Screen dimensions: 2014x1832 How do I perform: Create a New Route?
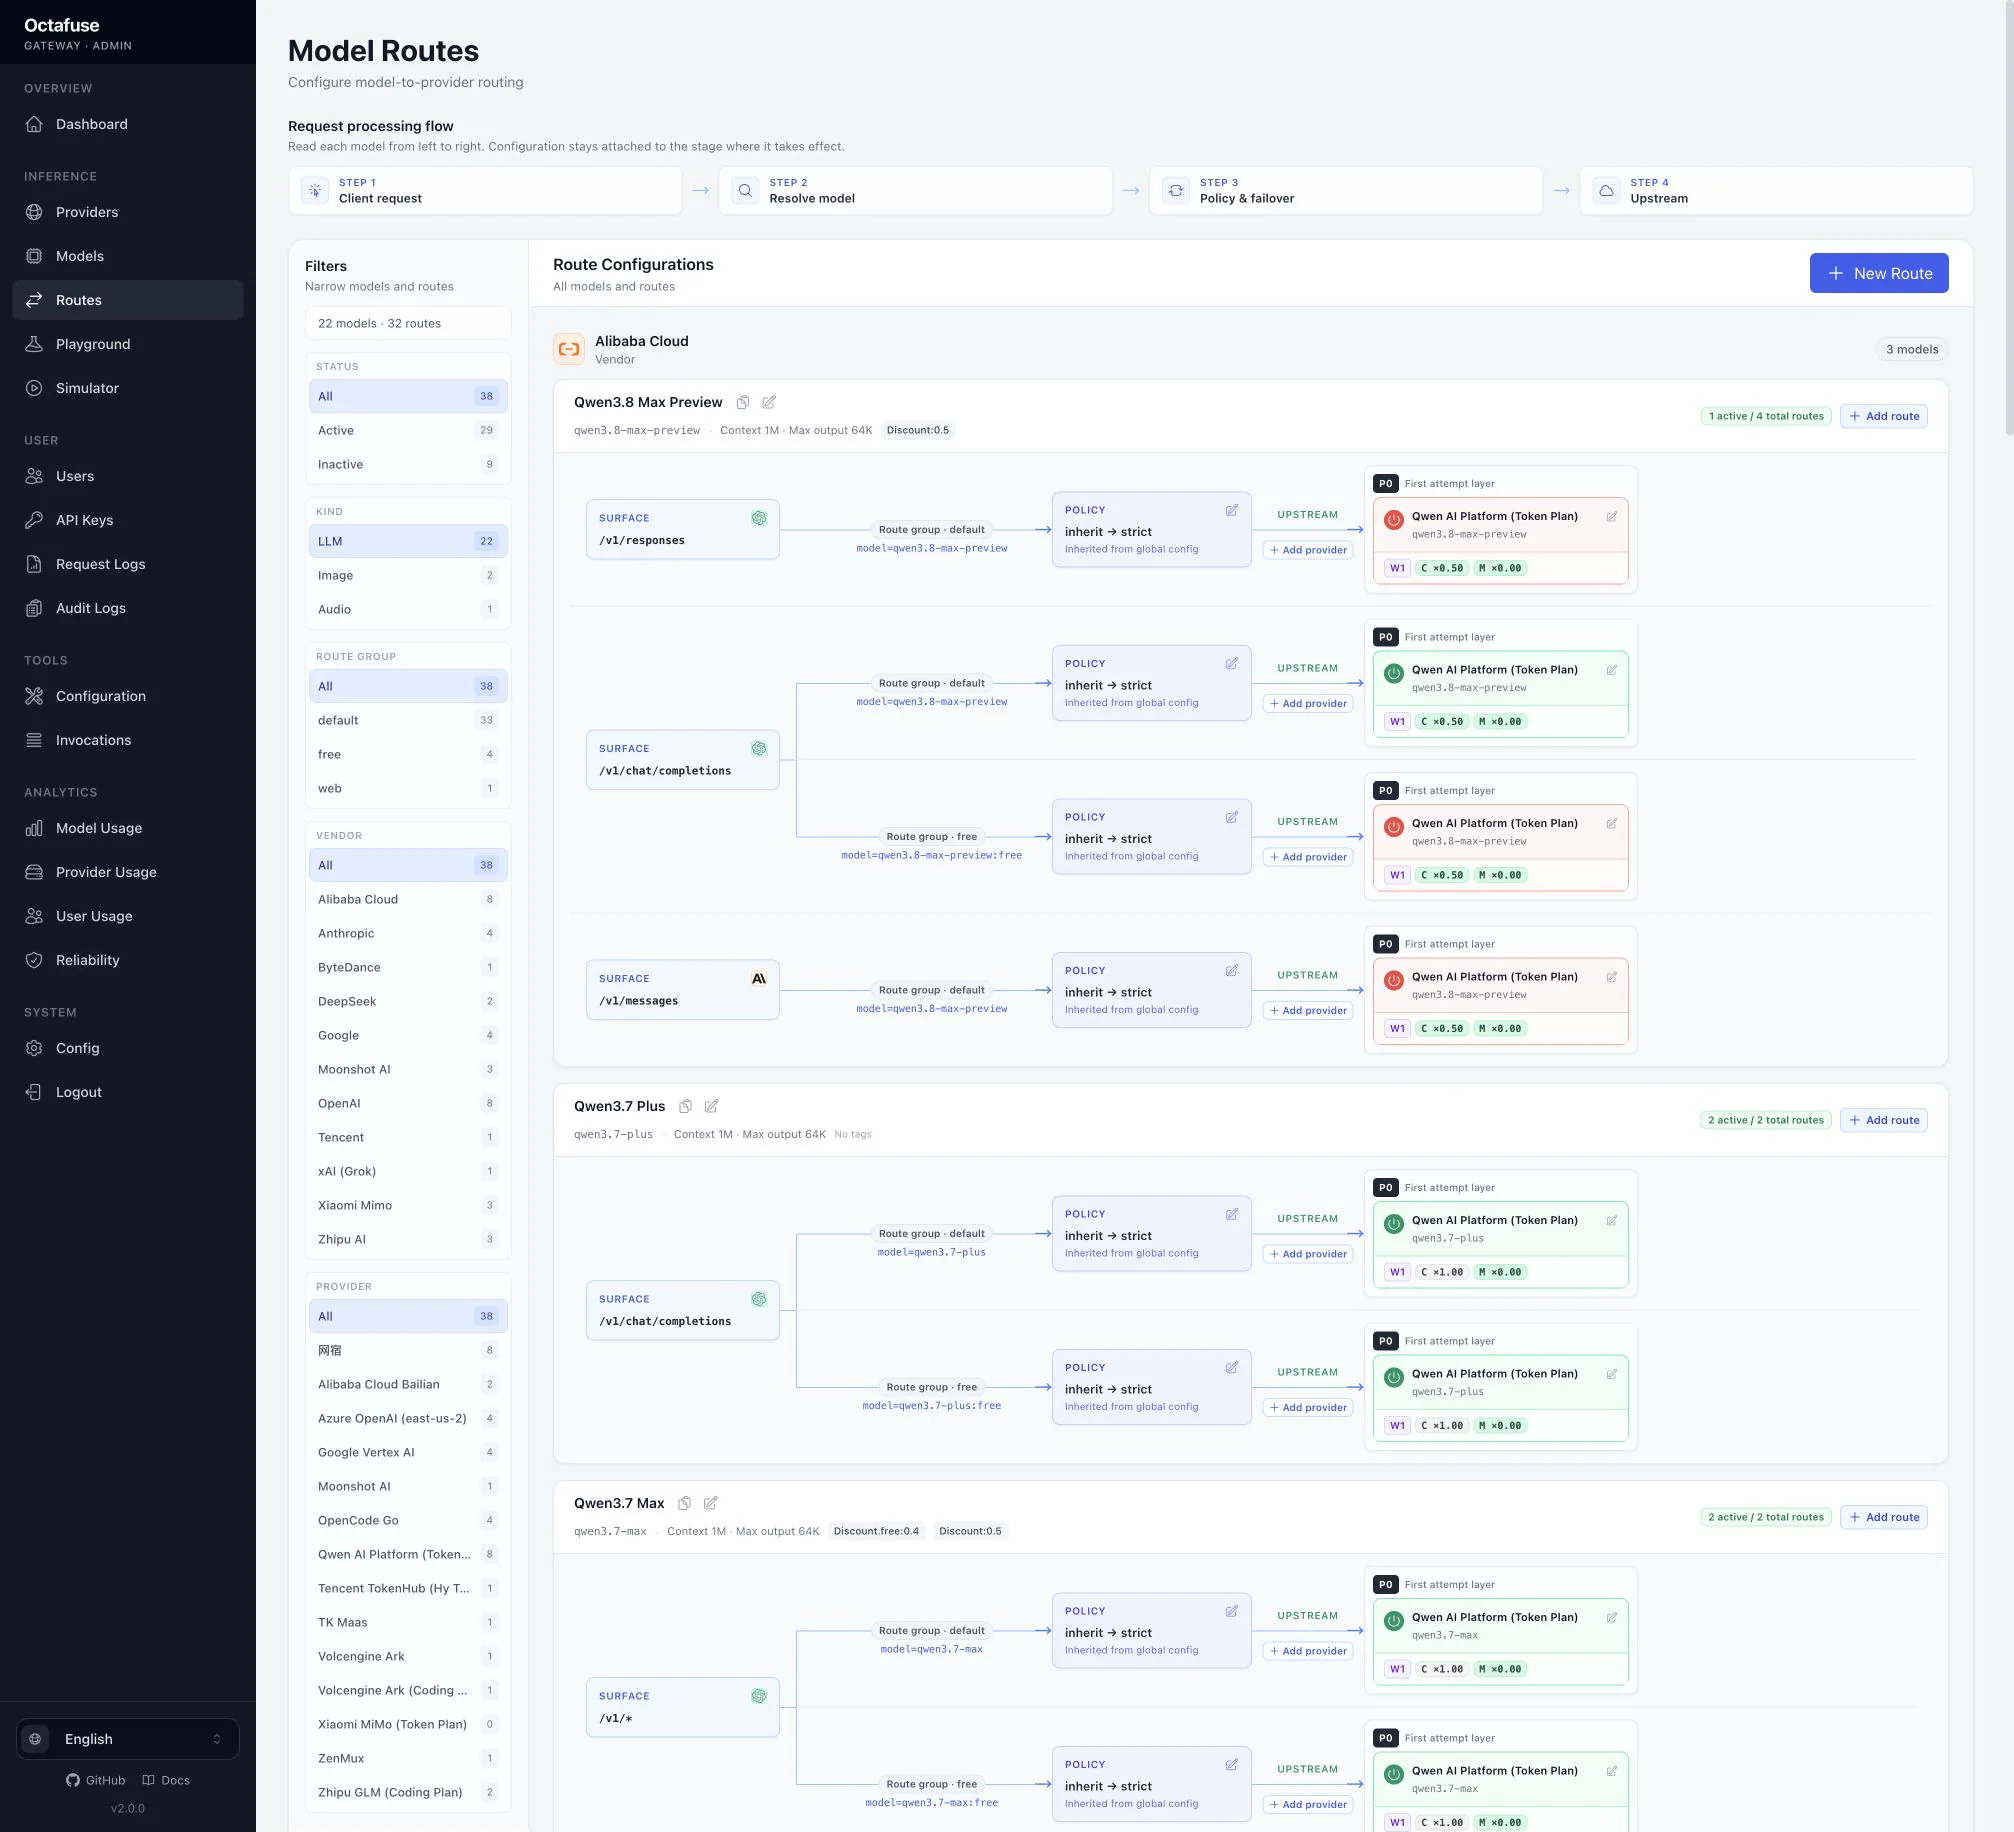coord(1879,273)
